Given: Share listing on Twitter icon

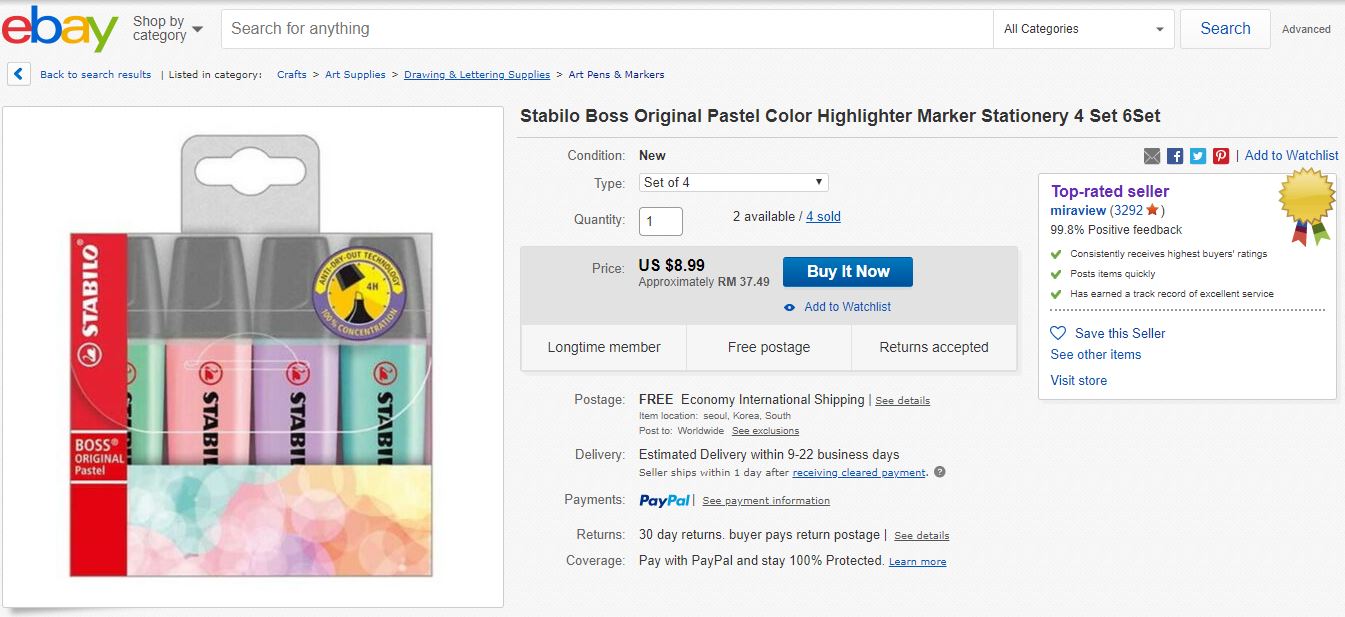Looking at the screenshot, I should [x=1198, y=156].
